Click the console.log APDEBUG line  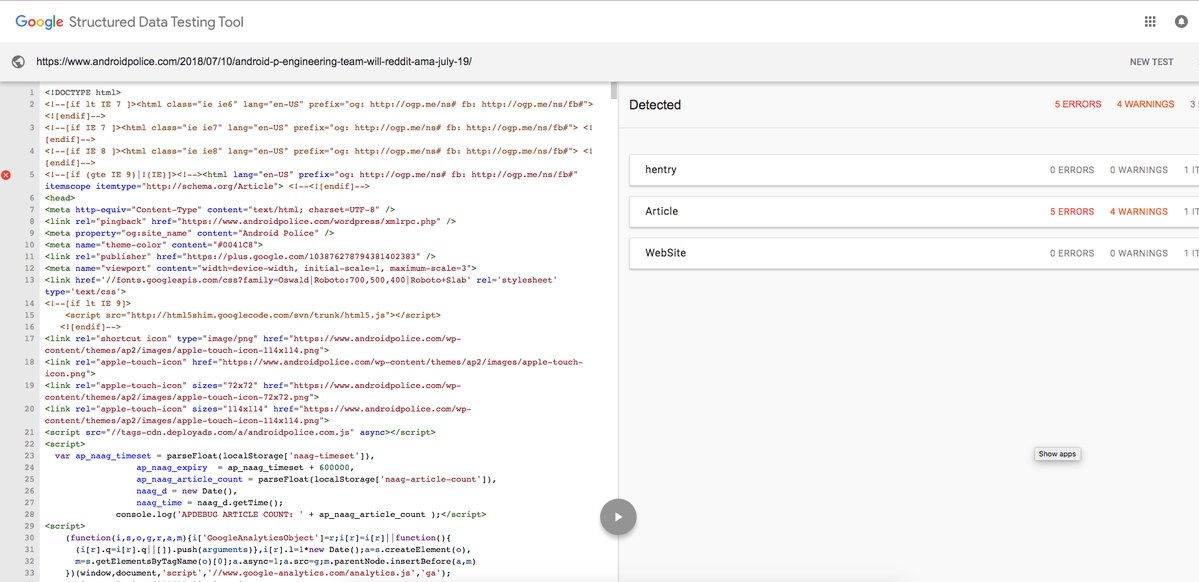click(301, 515)
